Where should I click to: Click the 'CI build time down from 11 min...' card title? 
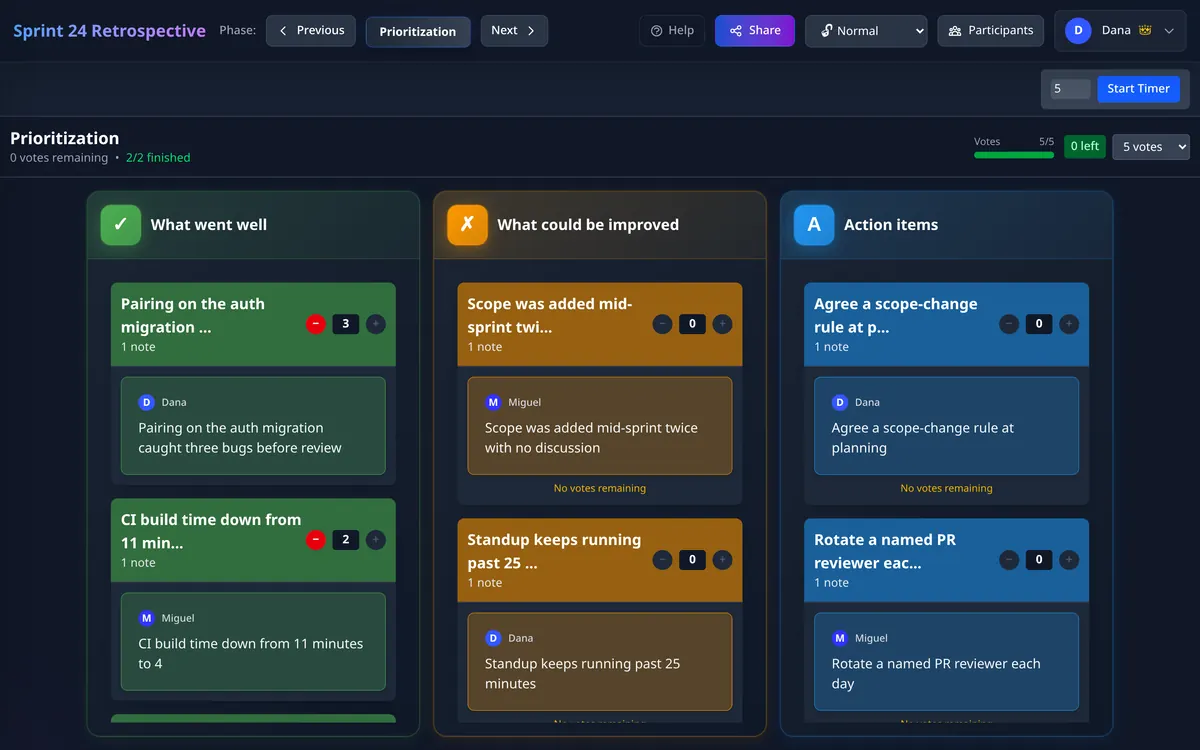click(211, 531)
